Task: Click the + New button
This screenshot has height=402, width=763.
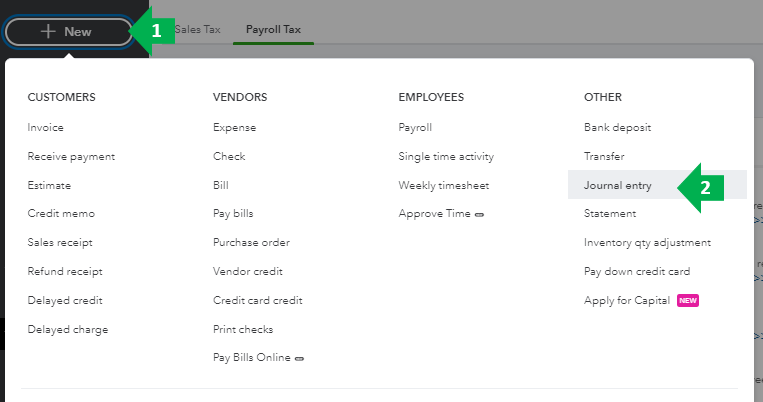Action: pyautogui.click(x=69, y=32)
